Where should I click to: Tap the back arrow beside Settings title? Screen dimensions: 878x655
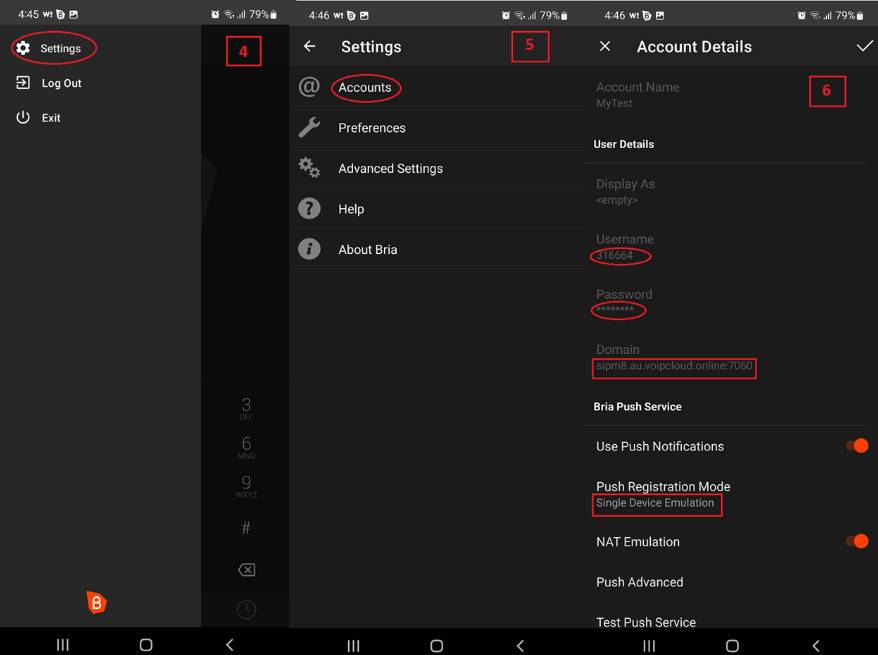click(310, 46)
